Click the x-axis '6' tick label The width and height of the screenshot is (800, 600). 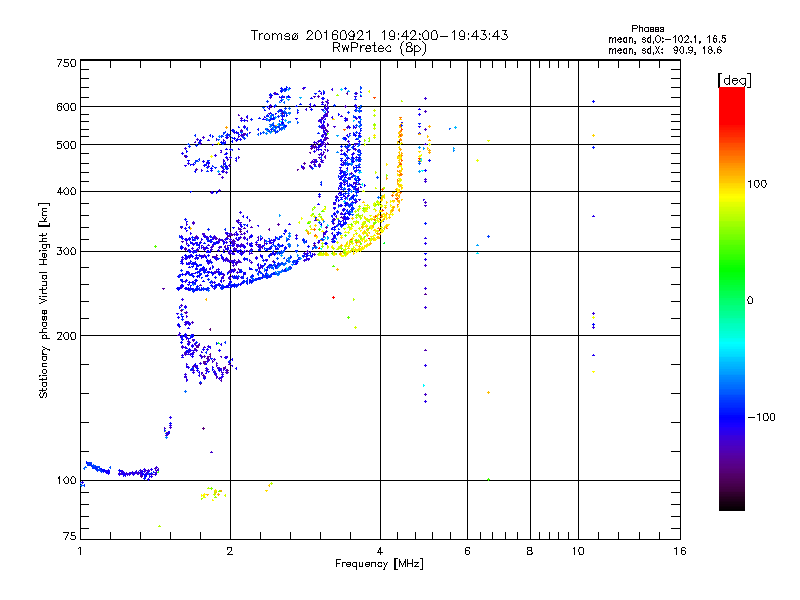pos(467,551)
